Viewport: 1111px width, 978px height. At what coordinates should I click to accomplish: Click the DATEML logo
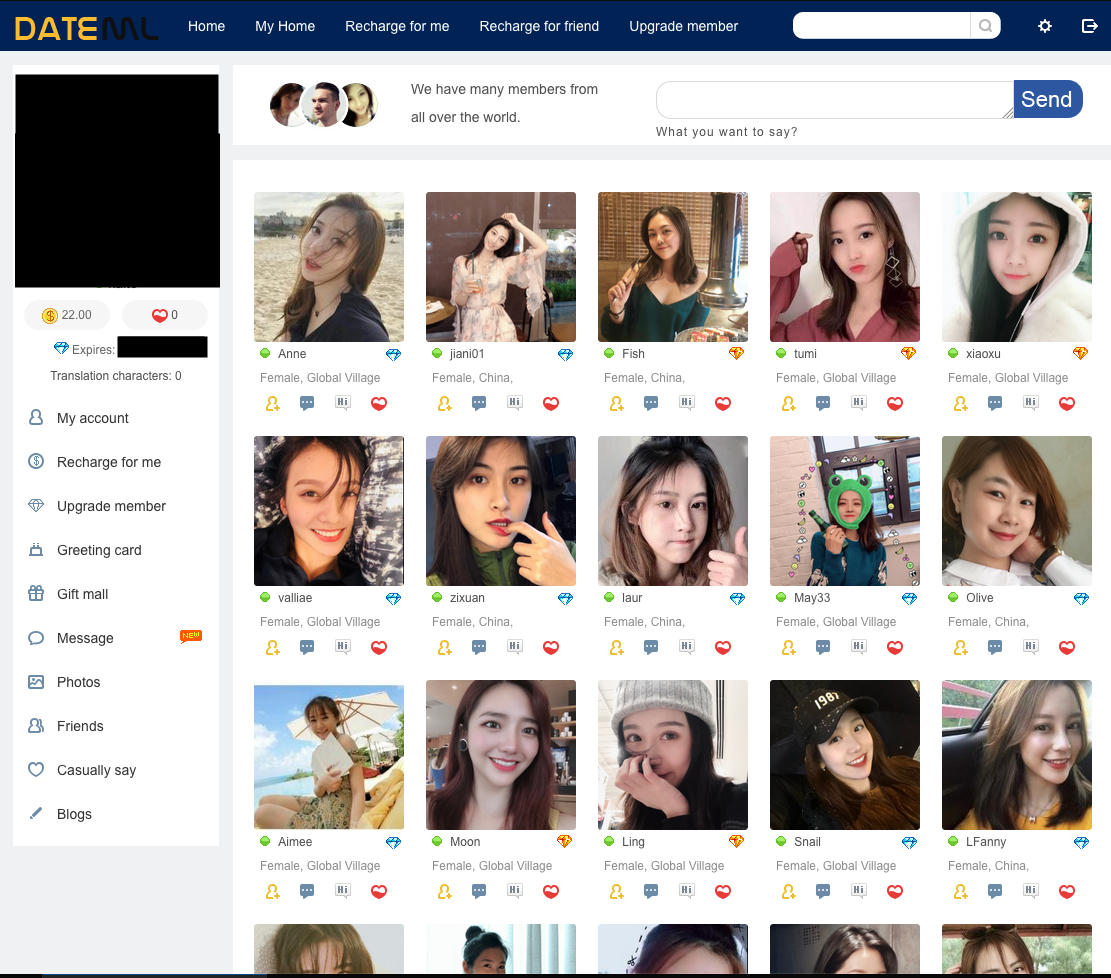click(x=86, y=28)
